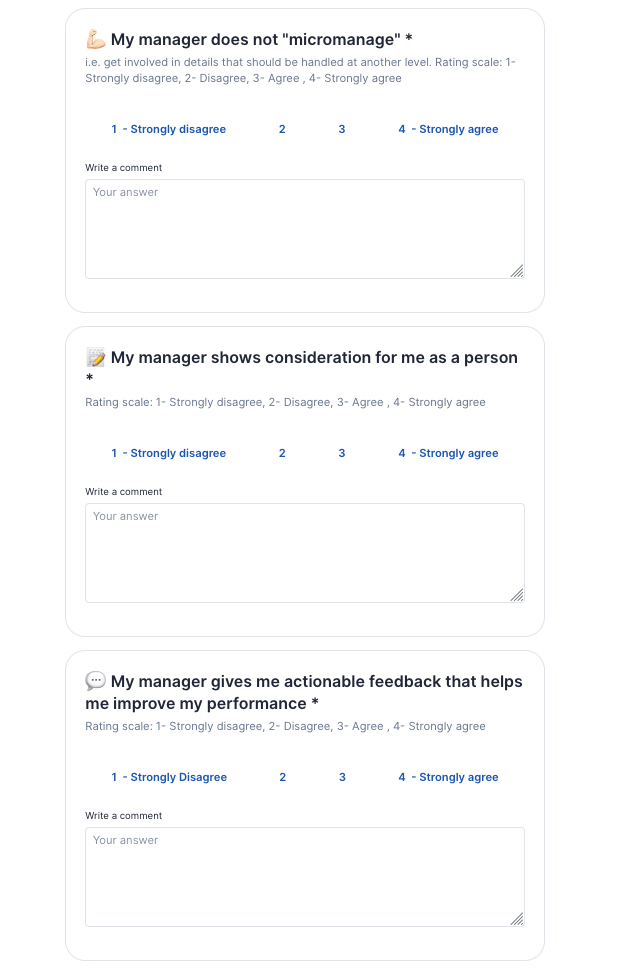Click resize handle of feedback comment box

coord(517,919)
